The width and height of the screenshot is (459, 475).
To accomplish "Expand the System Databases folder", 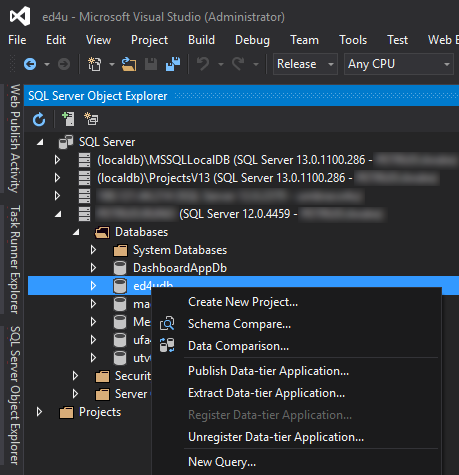I will tap(93, 250).
